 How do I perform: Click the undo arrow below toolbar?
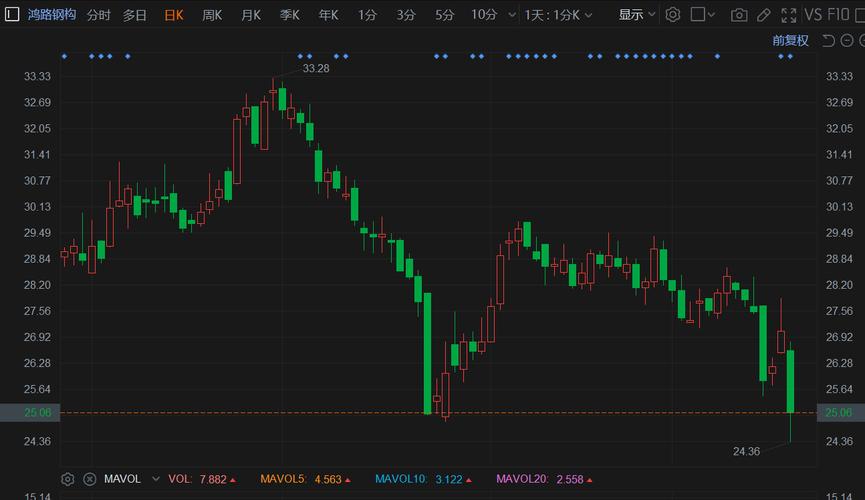[x=828, y=41]
